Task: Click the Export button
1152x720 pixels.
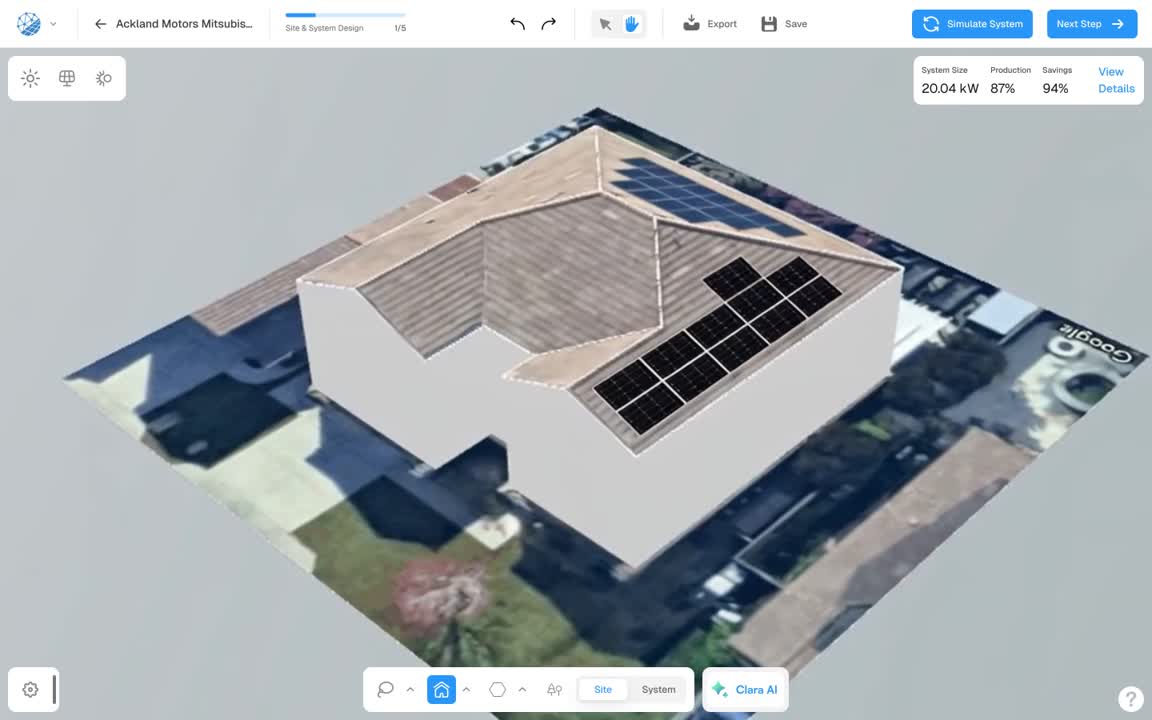Action: click(x=710, y=24)
